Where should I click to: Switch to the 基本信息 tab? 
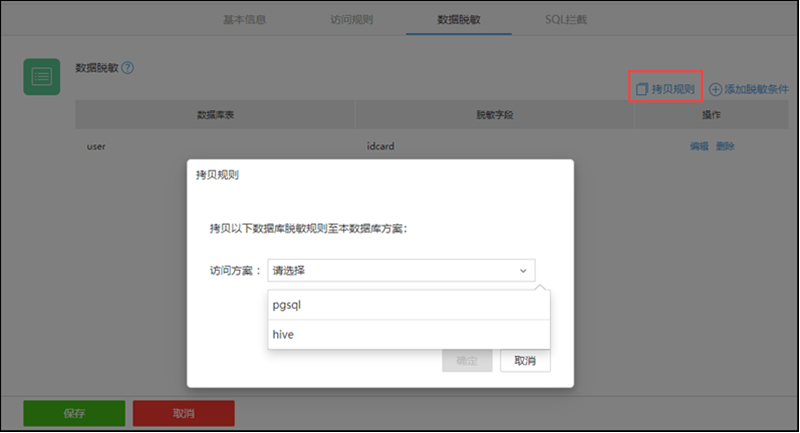click(244, 19)
